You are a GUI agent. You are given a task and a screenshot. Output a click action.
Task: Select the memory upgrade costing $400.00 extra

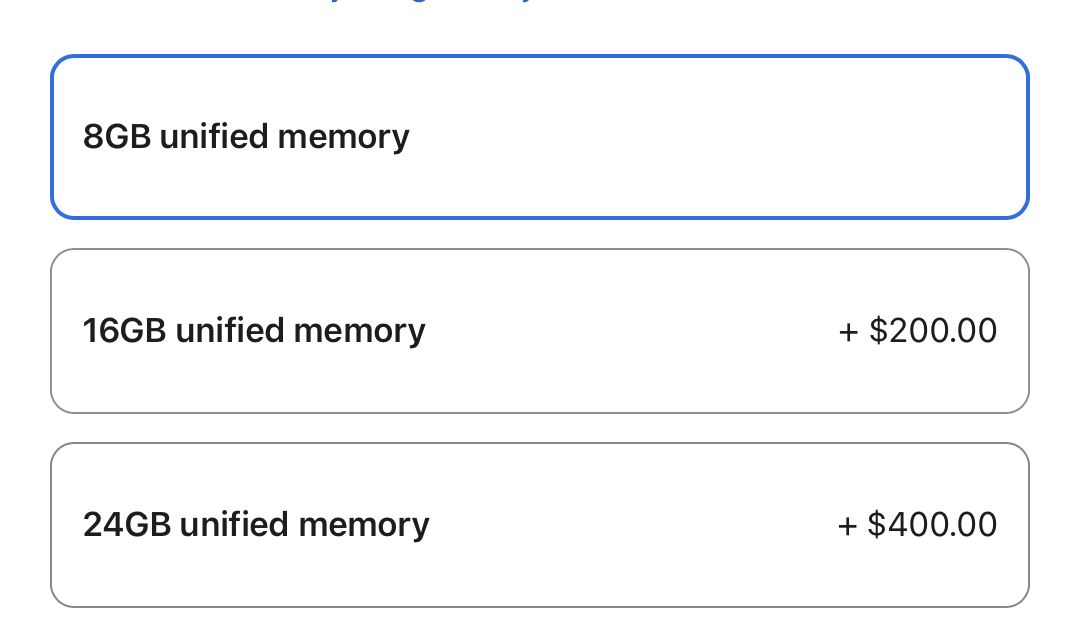click(x=539, y=524)
